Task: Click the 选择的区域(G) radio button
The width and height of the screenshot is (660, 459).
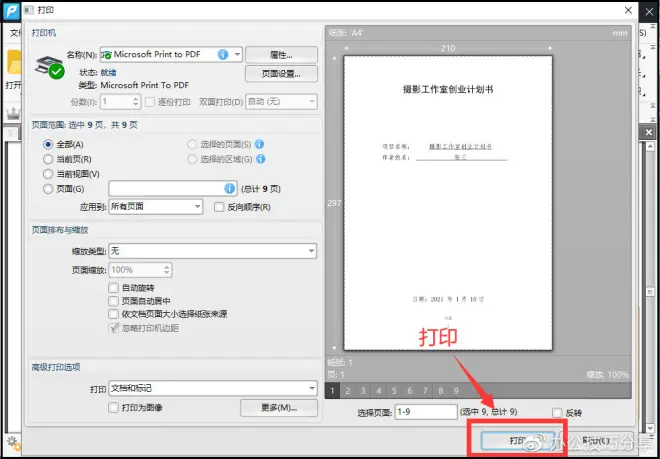Action: (x=192, y=159)
